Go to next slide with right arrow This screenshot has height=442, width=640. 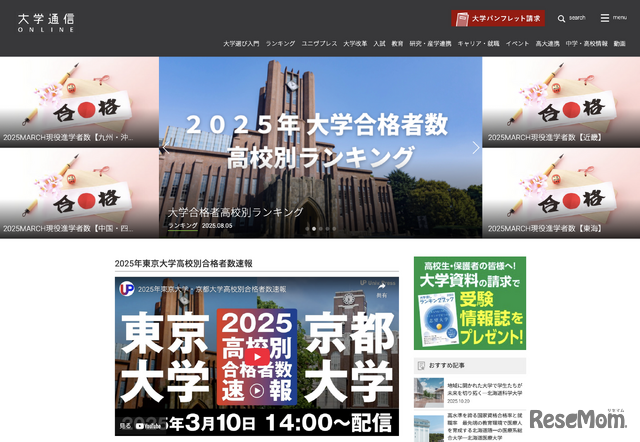pyautogui.click(x=476, y=147)
